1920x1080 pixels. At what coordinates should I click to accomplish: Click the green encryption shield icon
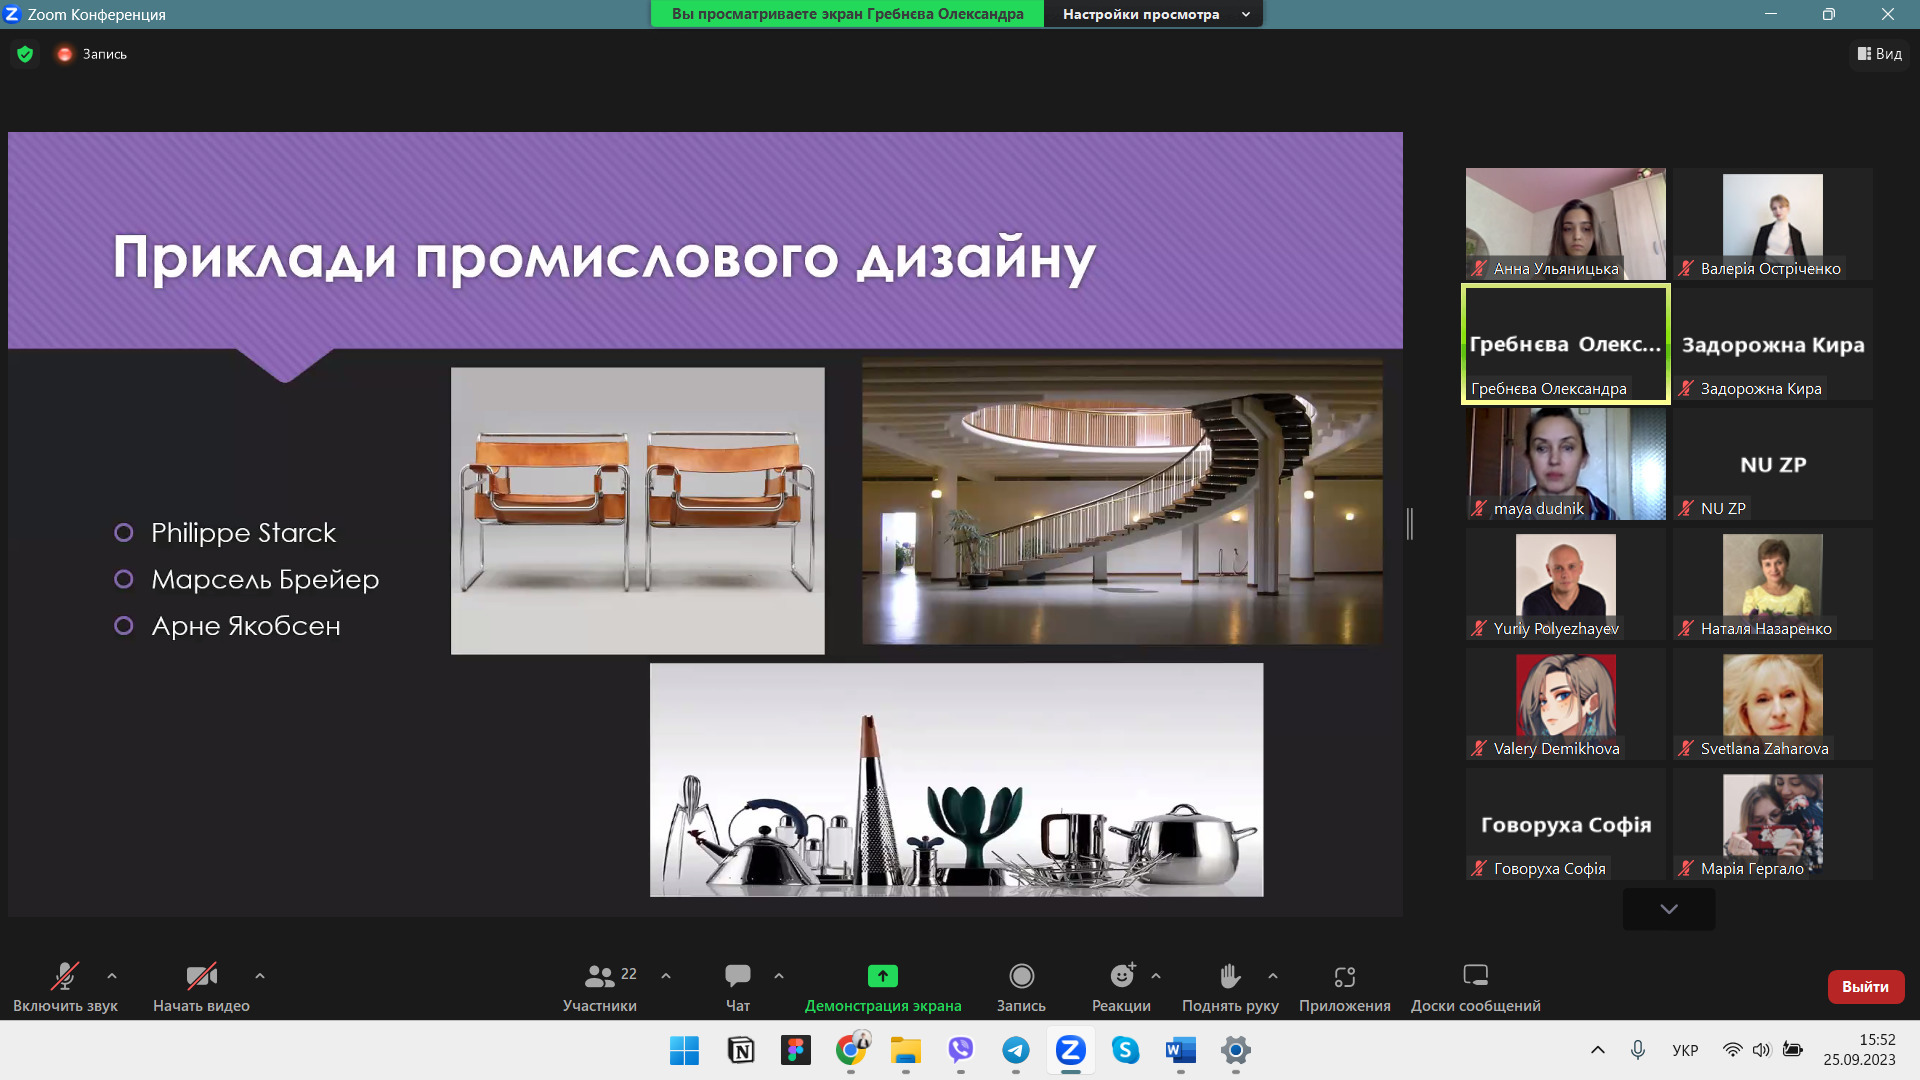tap(25, 54)
